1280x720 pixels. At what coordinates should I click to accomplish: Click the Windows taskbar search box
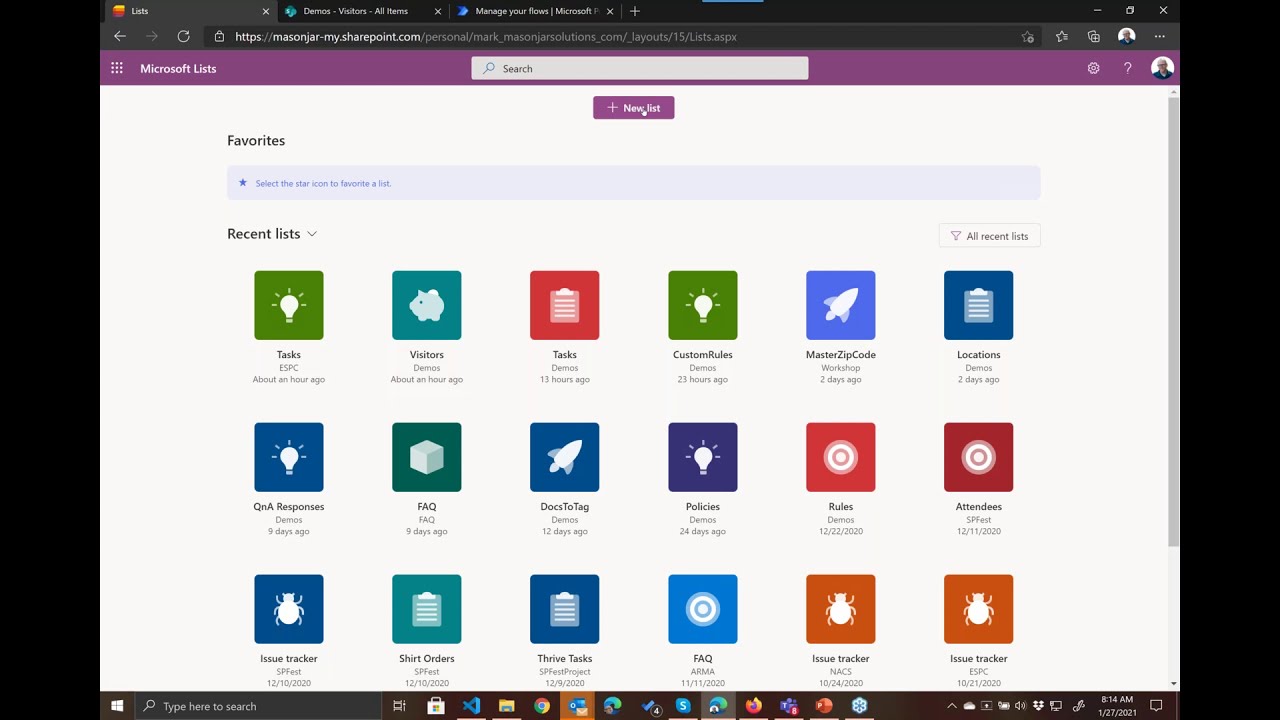(258, 706)
